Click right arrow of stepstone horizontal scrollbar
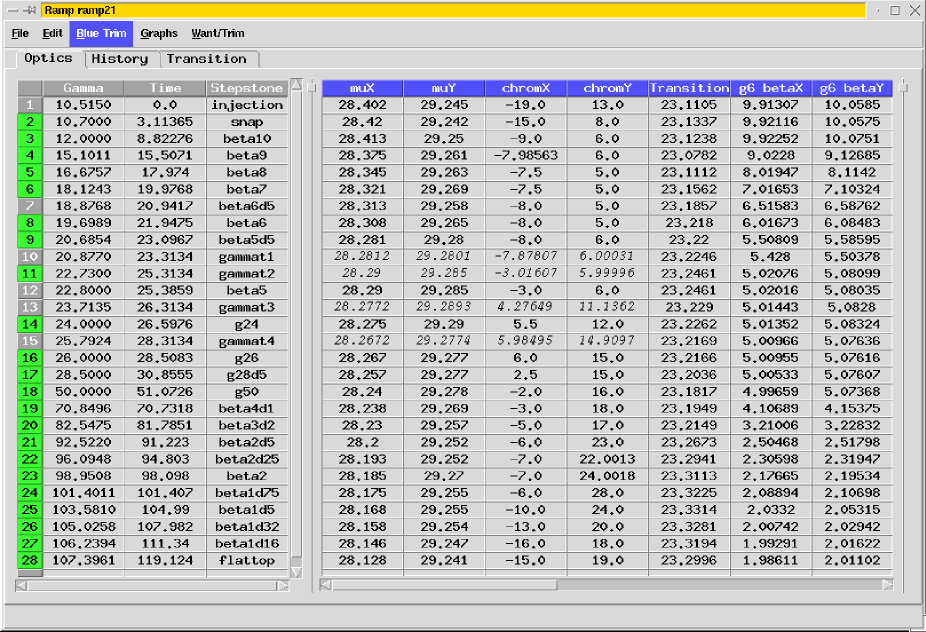The height and width of the screenshot is (632, 926). click(x=283, y=585)
